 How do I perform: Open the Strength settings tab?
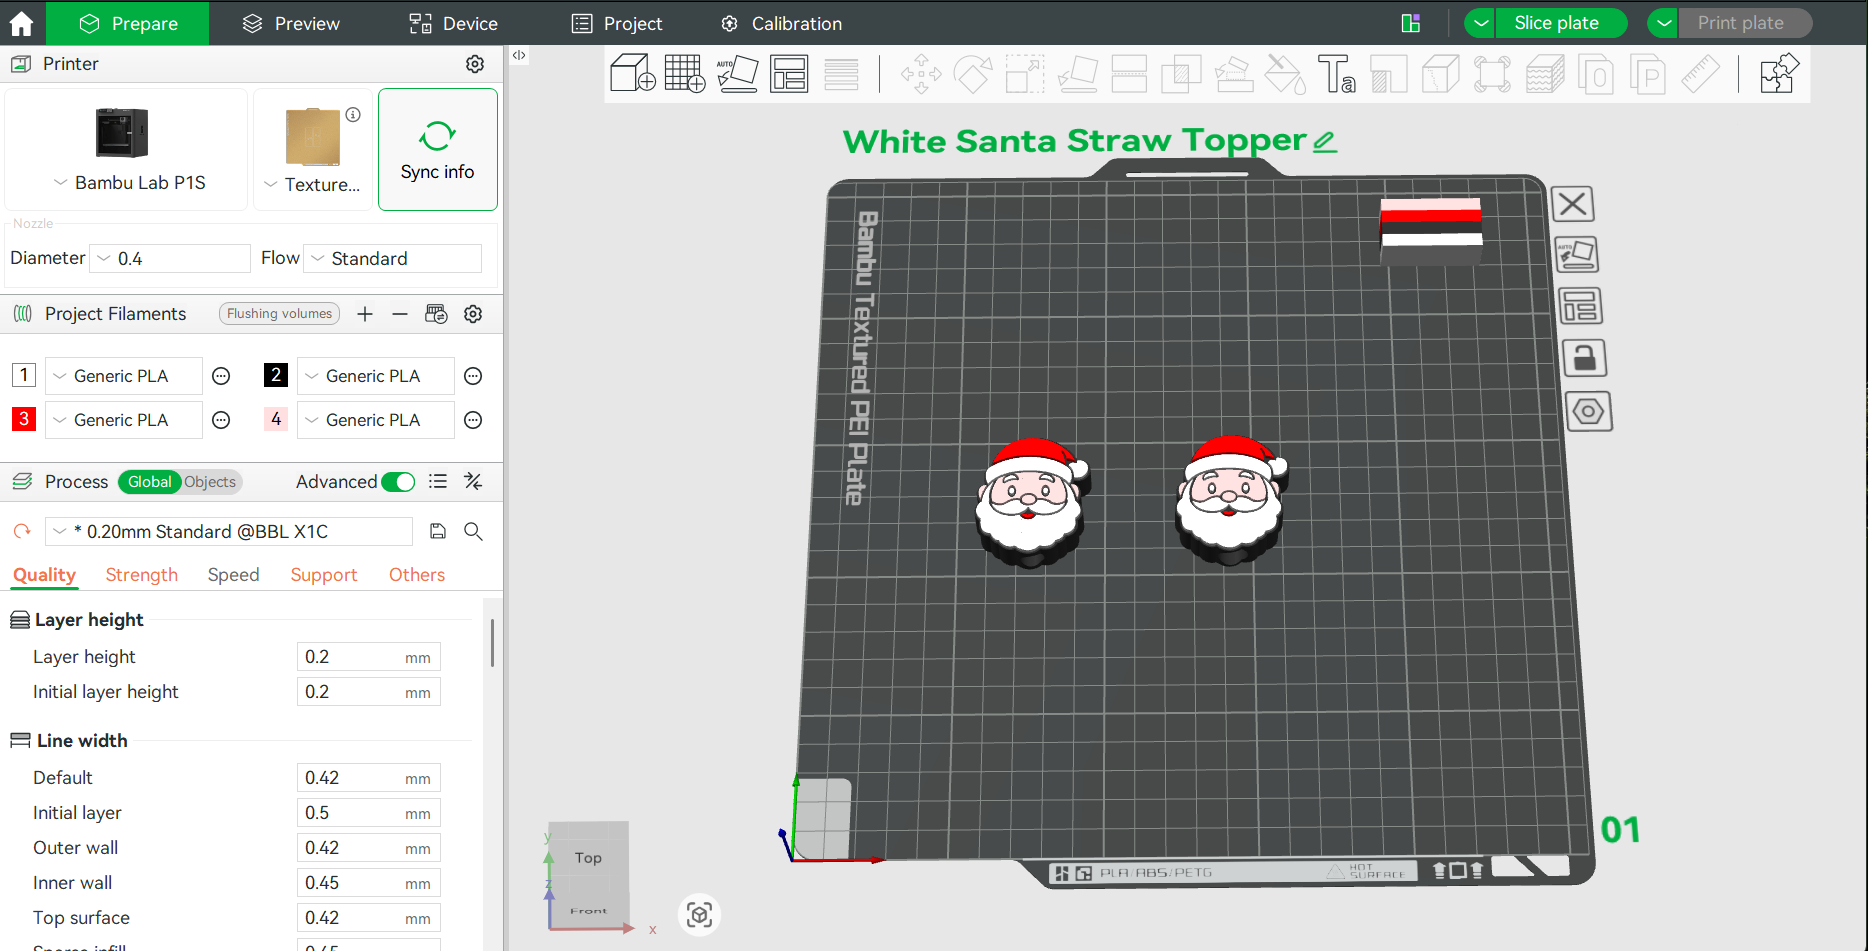click(141, 574)
